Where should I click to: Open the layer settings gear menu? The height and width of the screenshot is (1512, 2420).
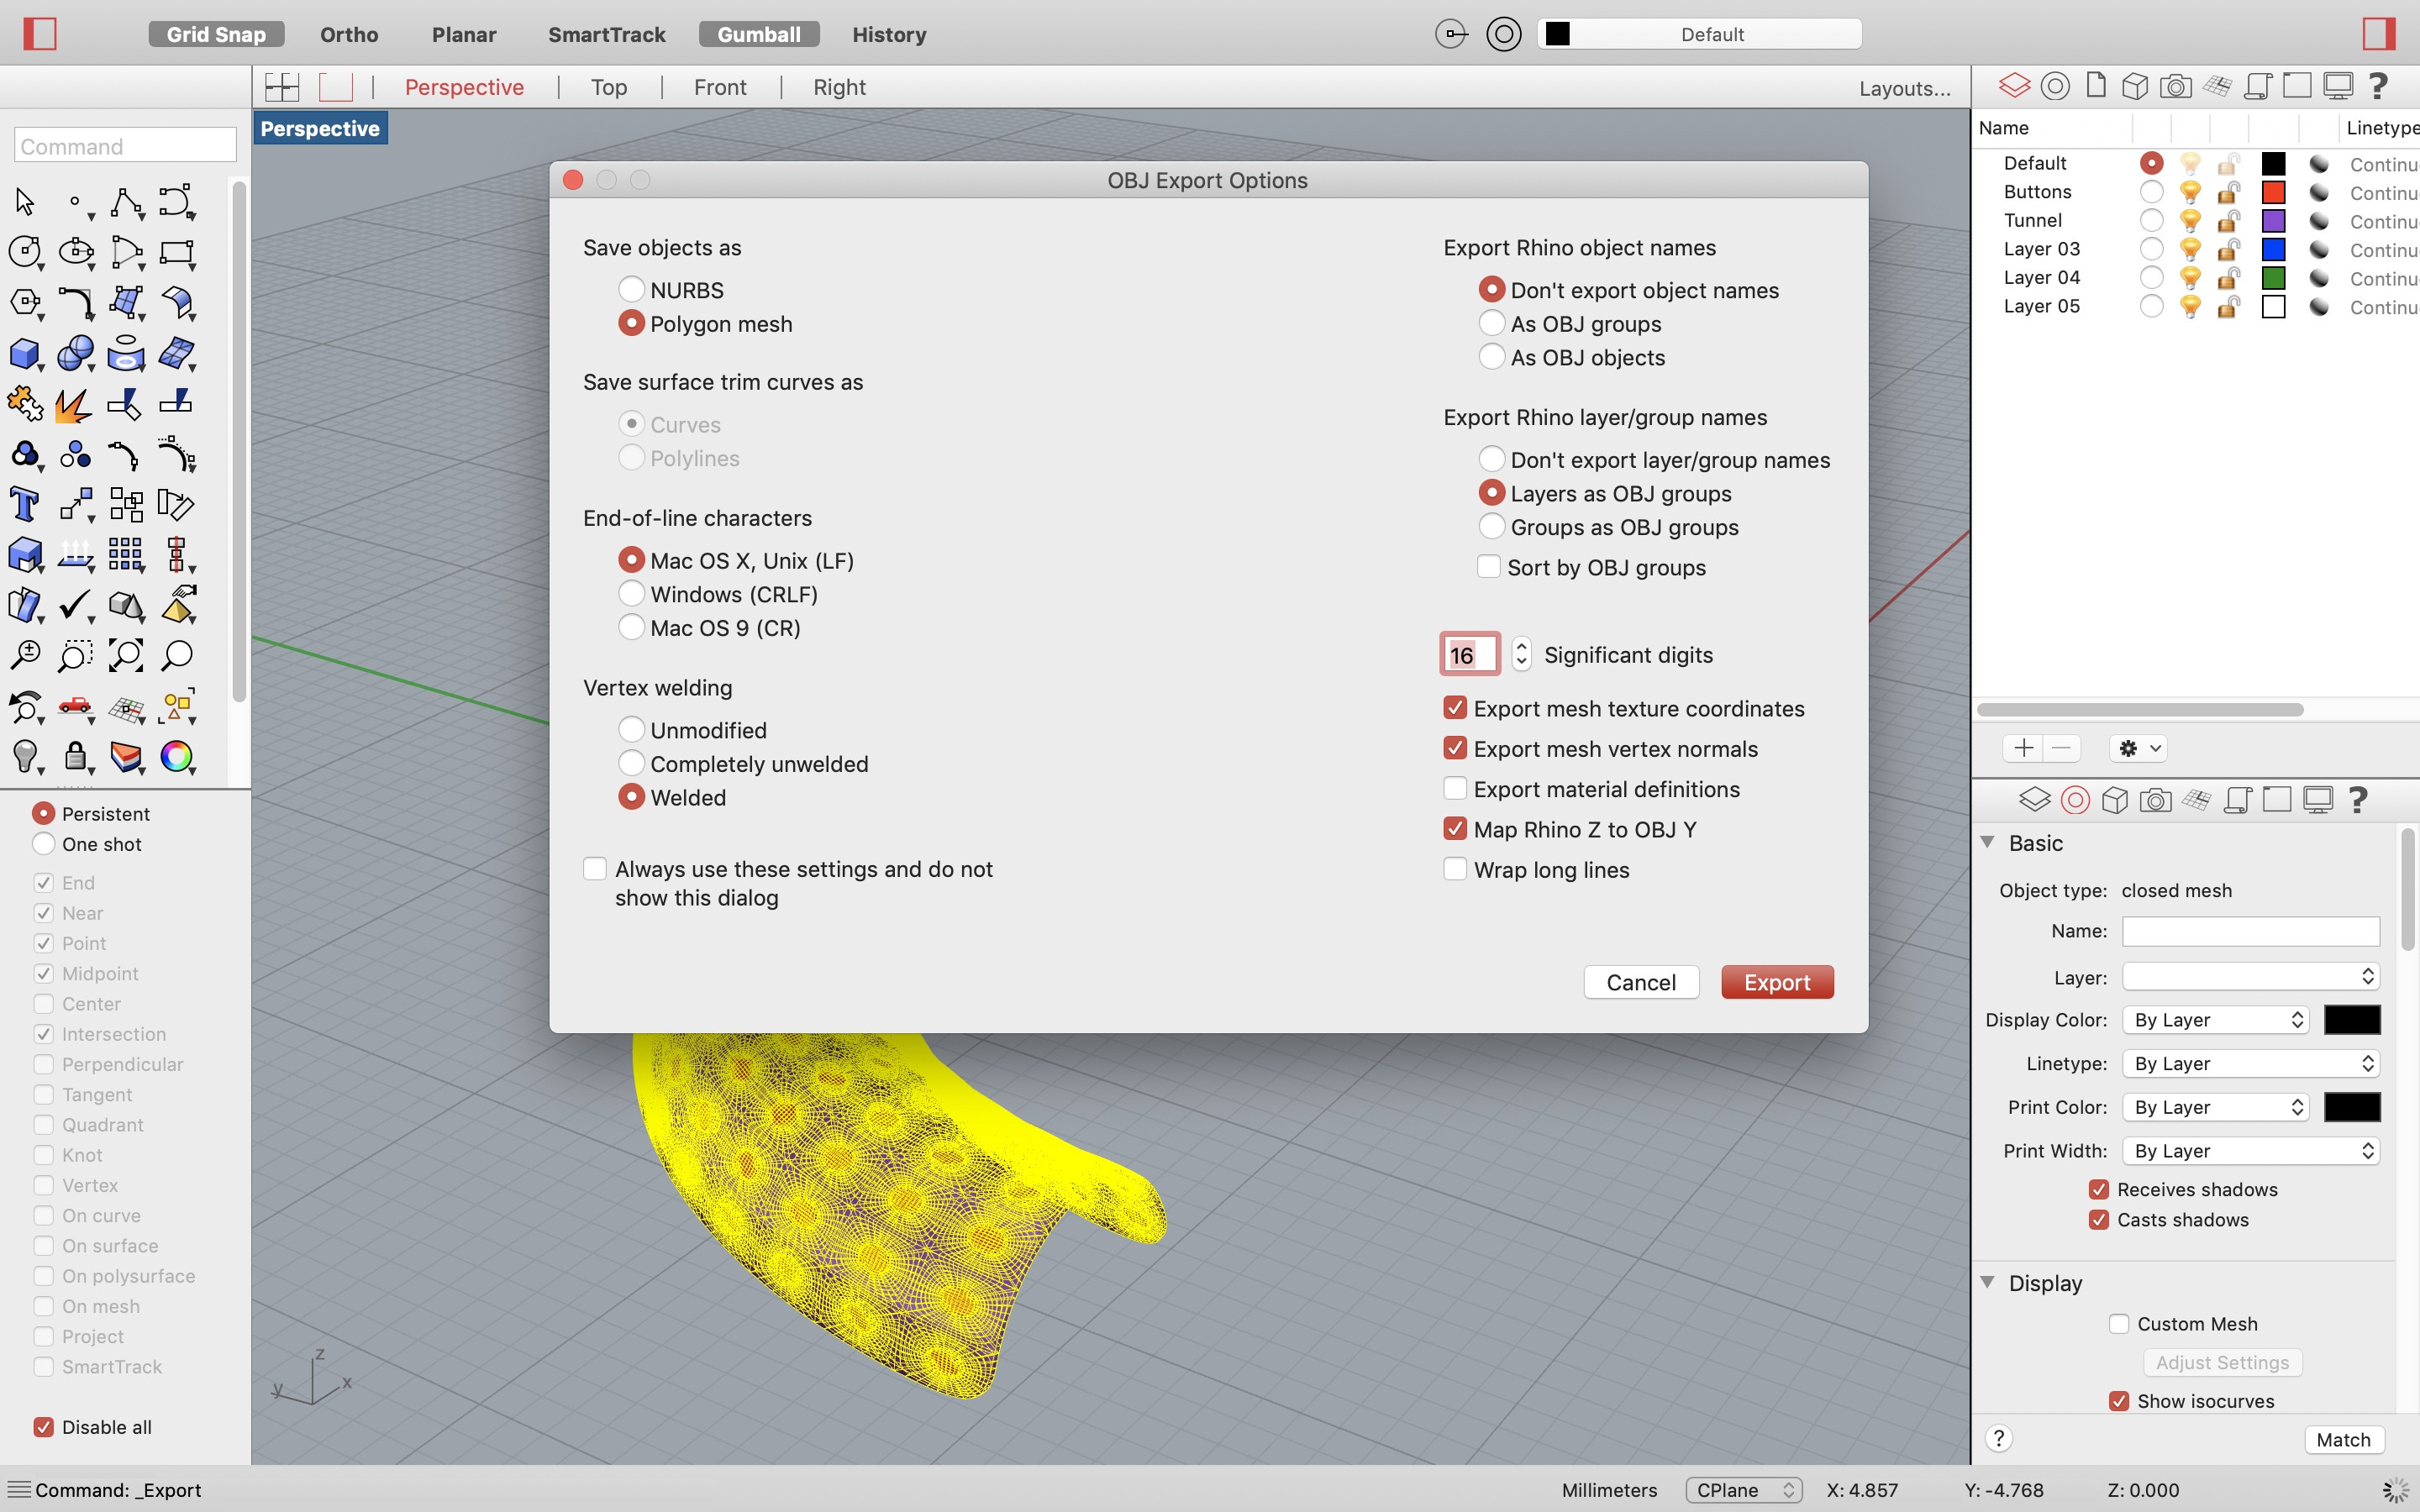2138,748
